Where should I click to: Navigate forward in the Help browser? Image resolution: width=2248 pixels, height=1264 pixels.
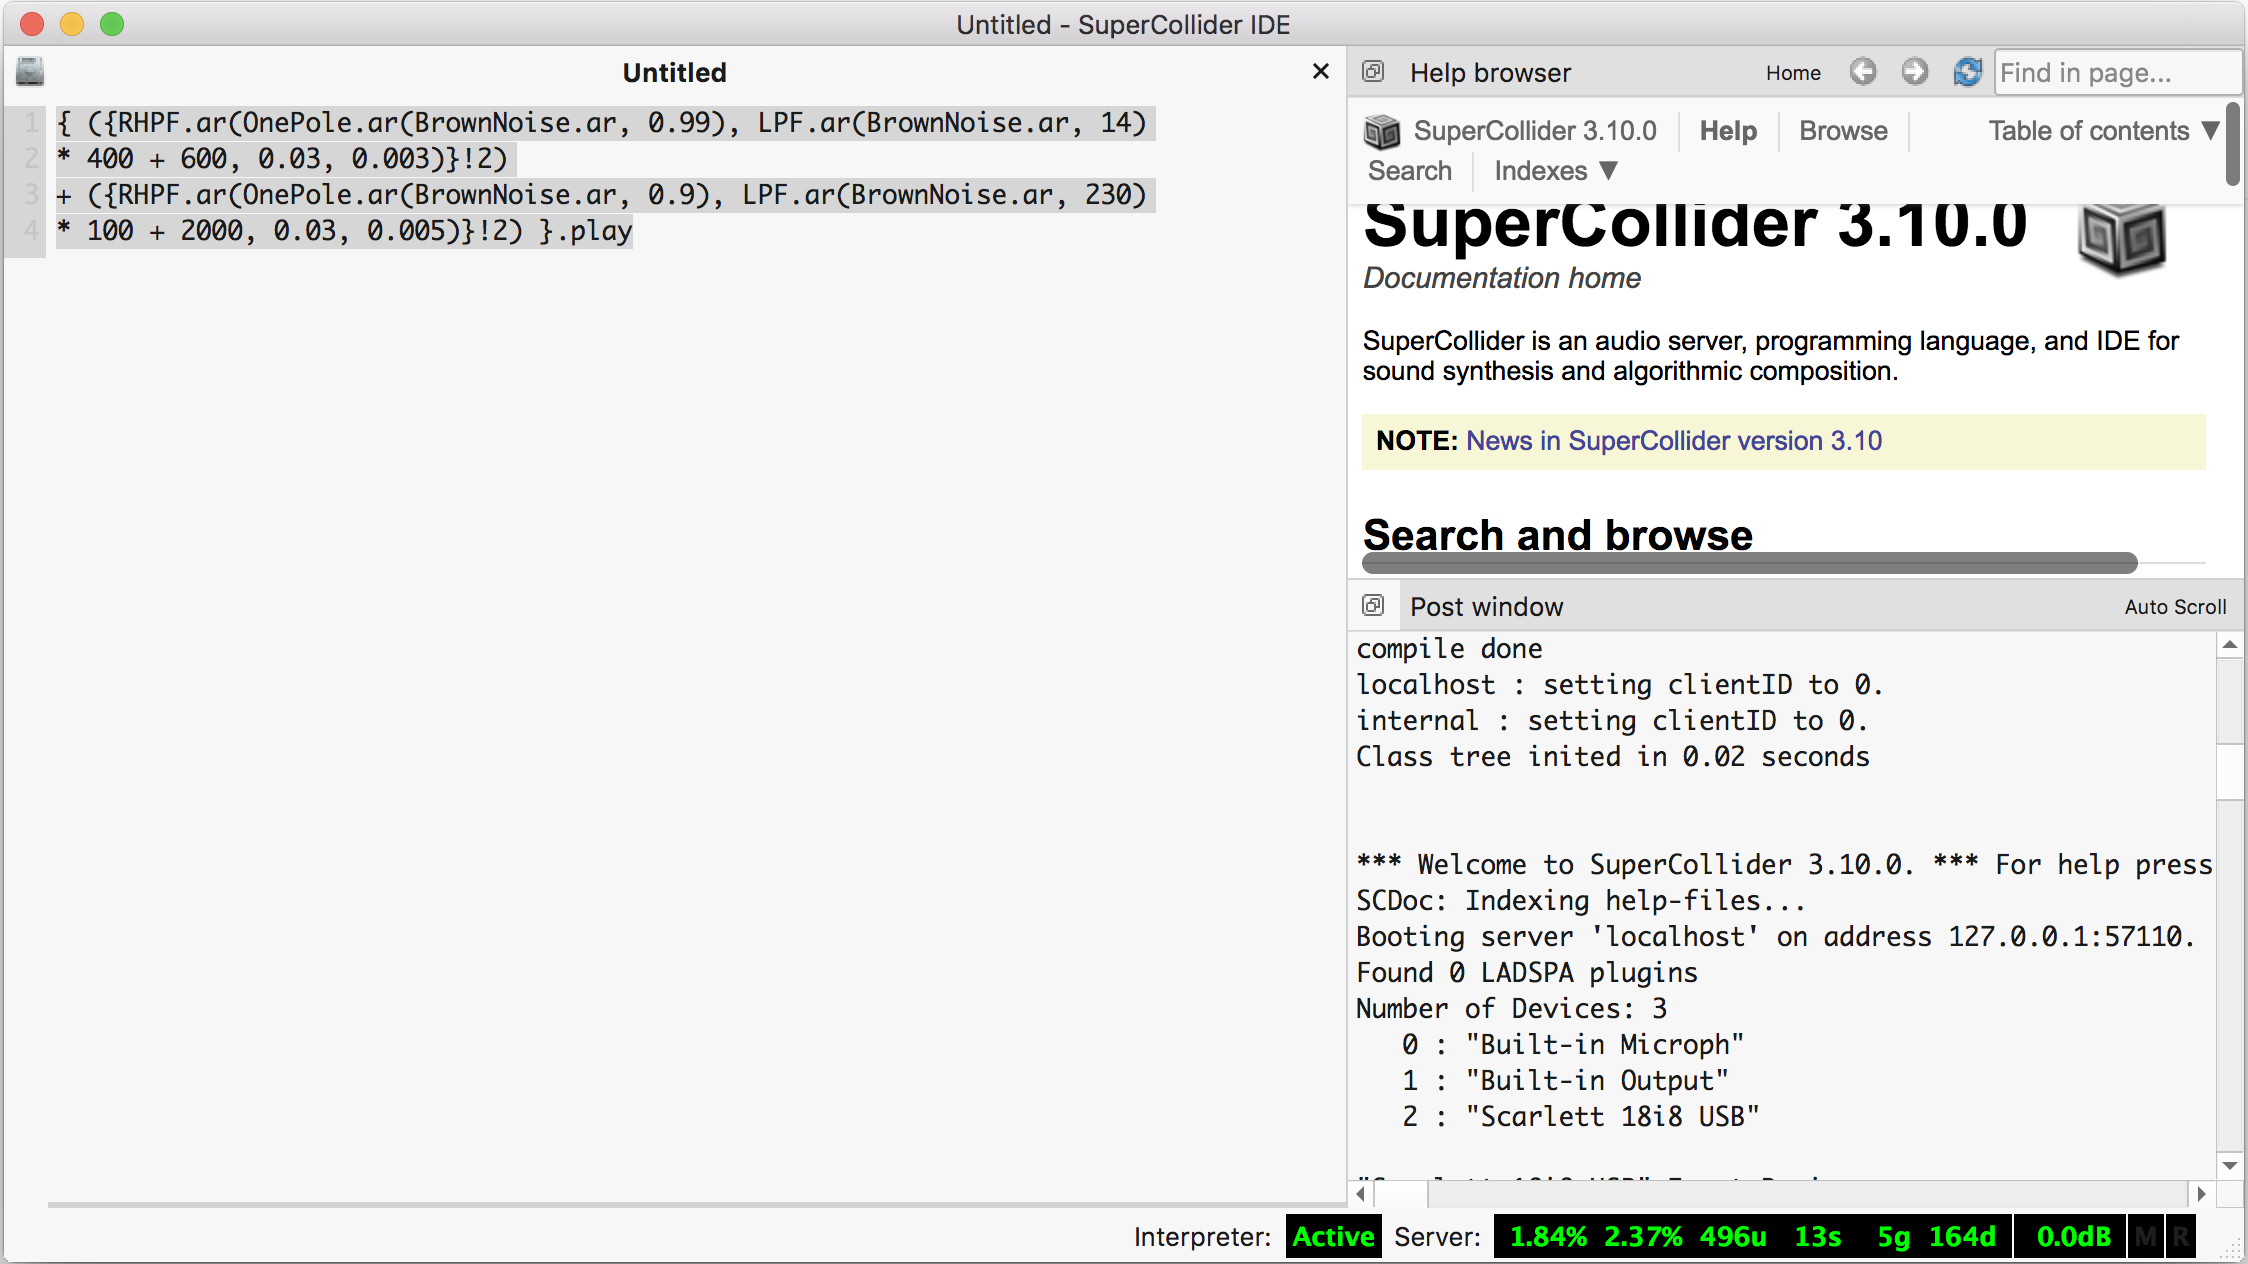tap(1915, 72)
